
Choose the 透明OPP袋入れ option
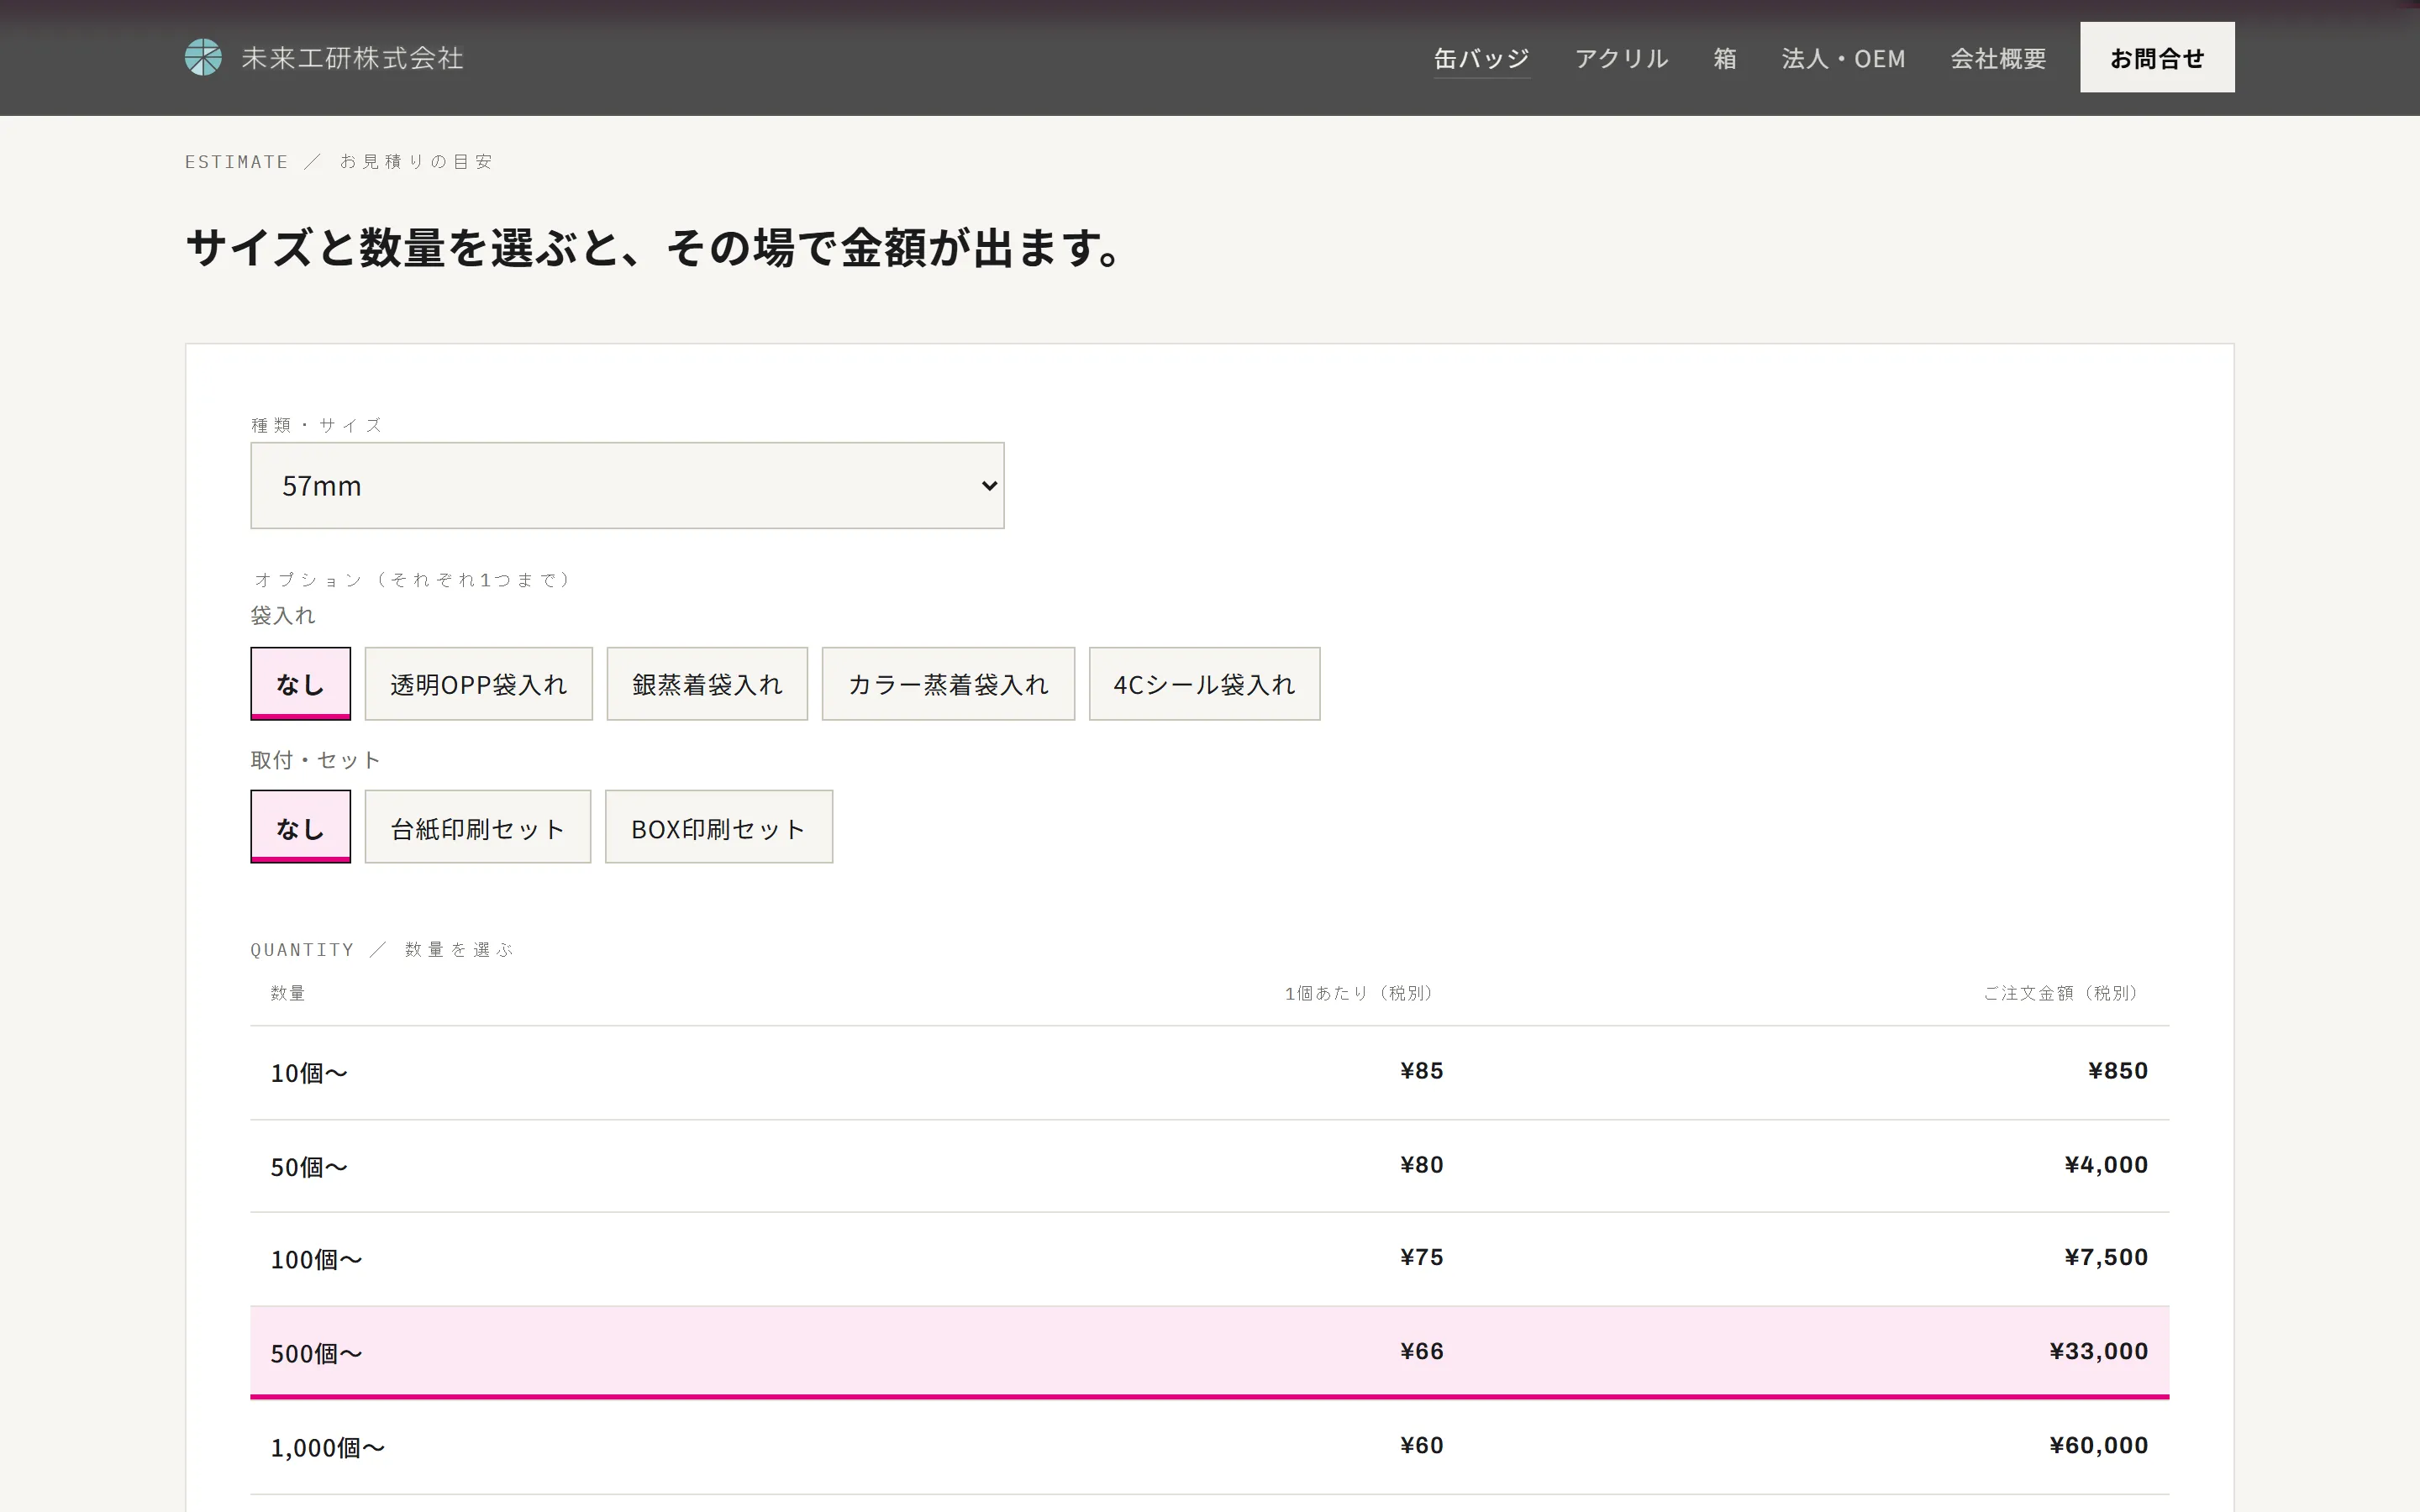click(478, 684)
